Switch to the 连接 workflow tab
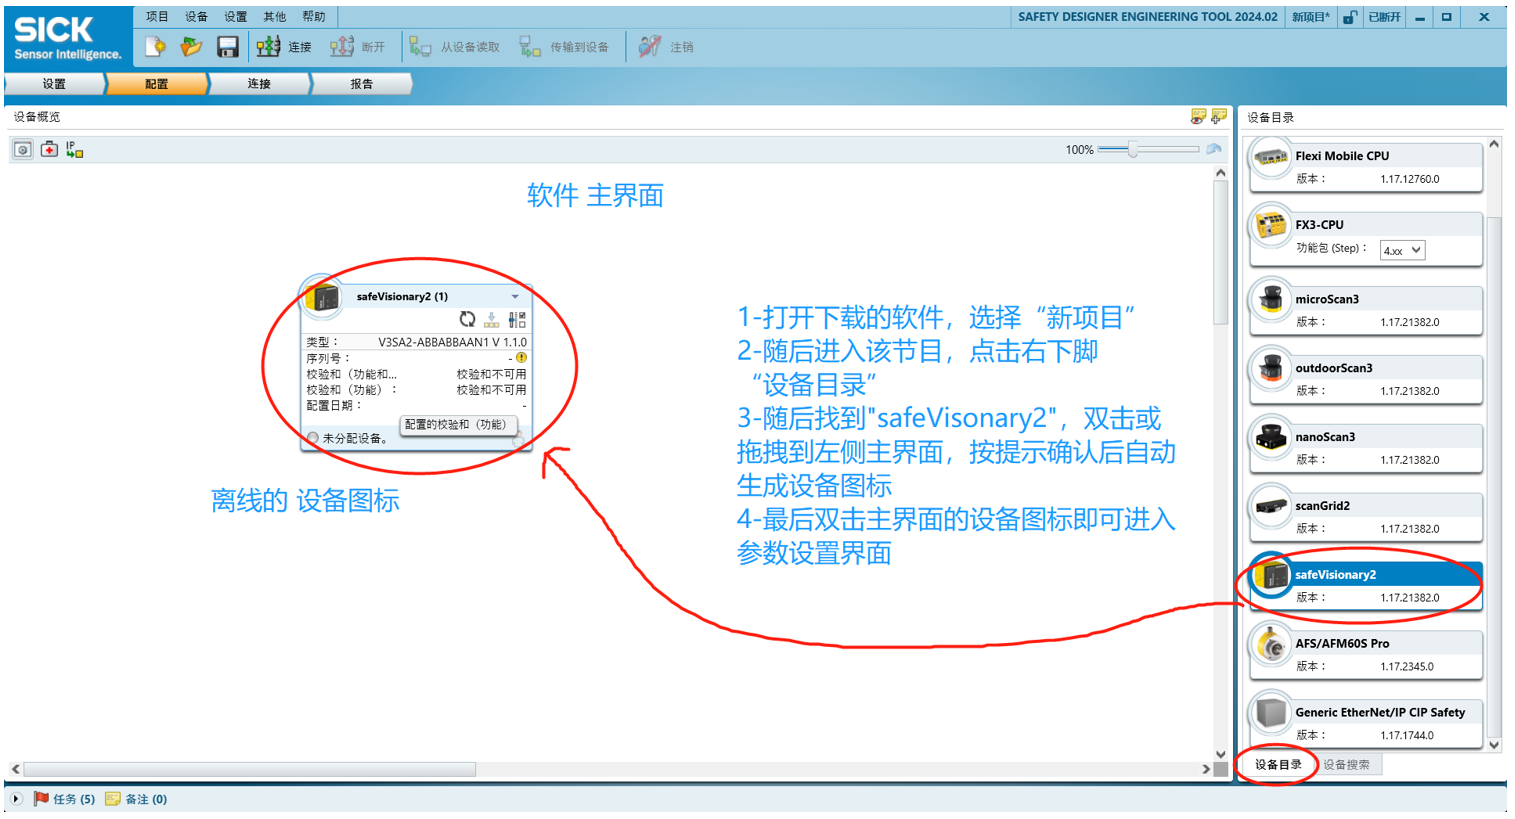This screenshot has height=819, width=1515. click(x=259, y=84)
